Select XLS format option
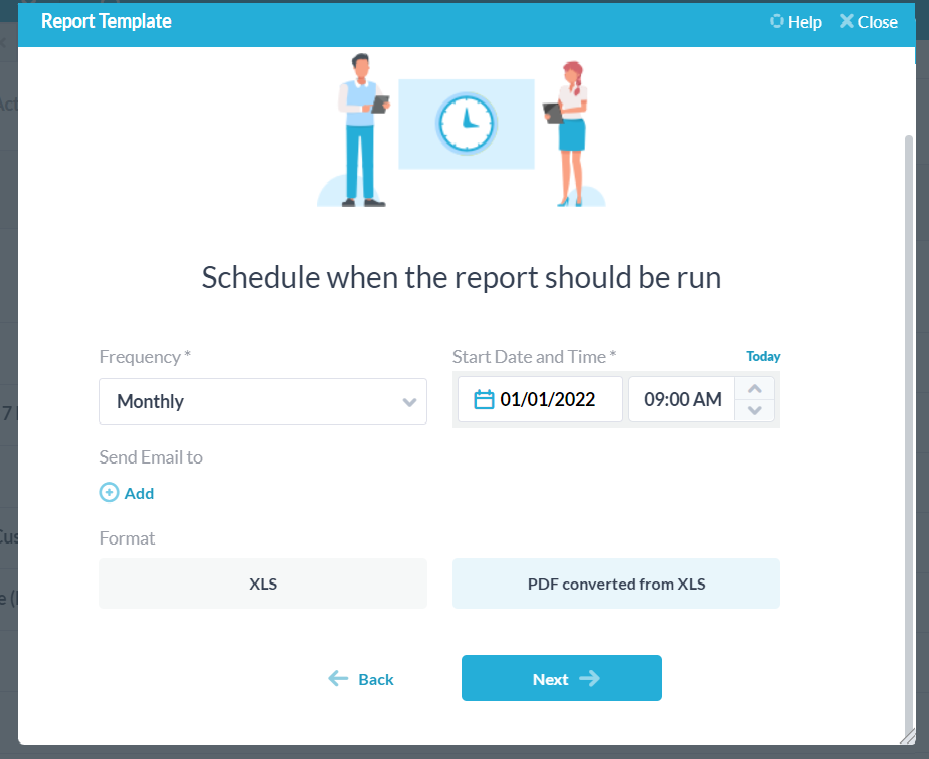Viewport: 929px width, 759px height. tap(262, 584)
